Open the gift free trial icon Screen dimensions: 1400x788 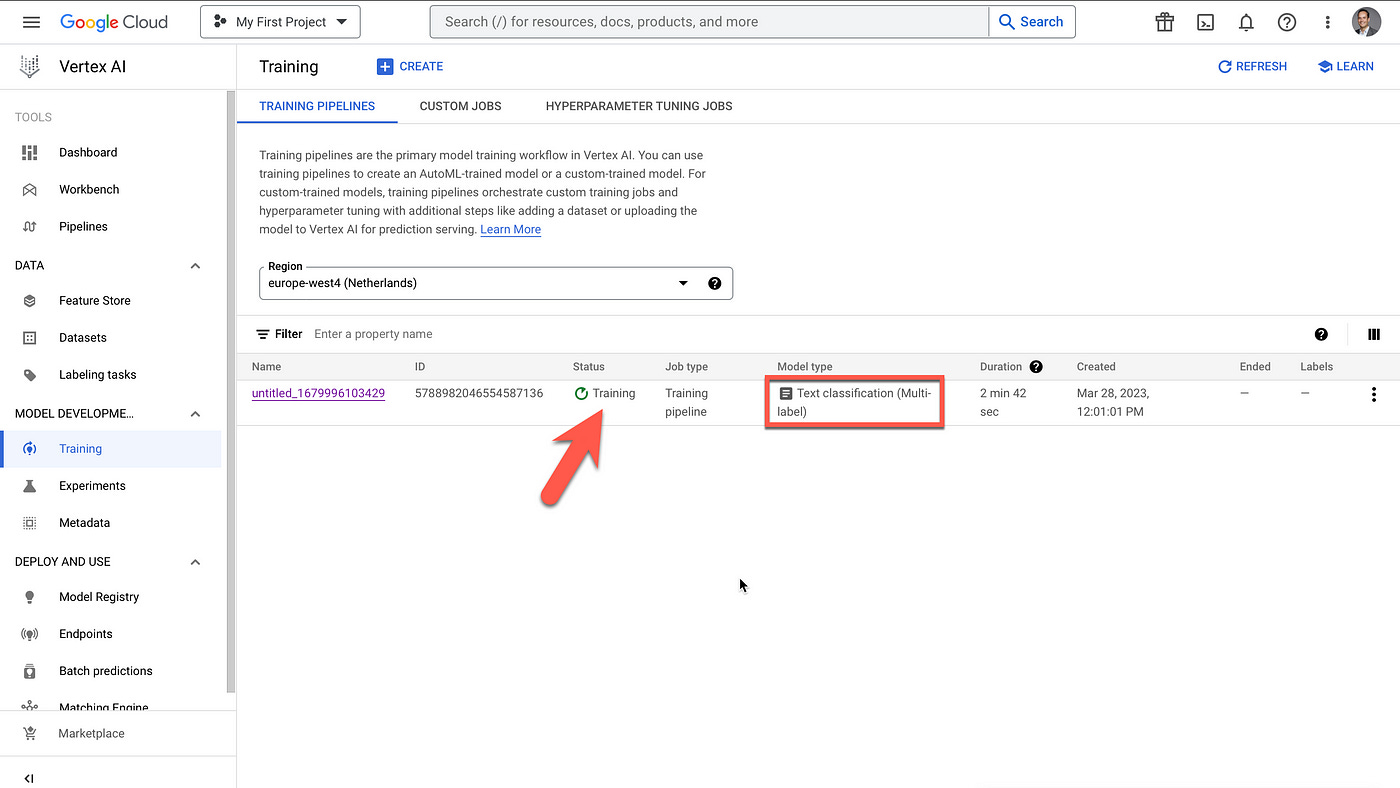tap(1164, 22)
